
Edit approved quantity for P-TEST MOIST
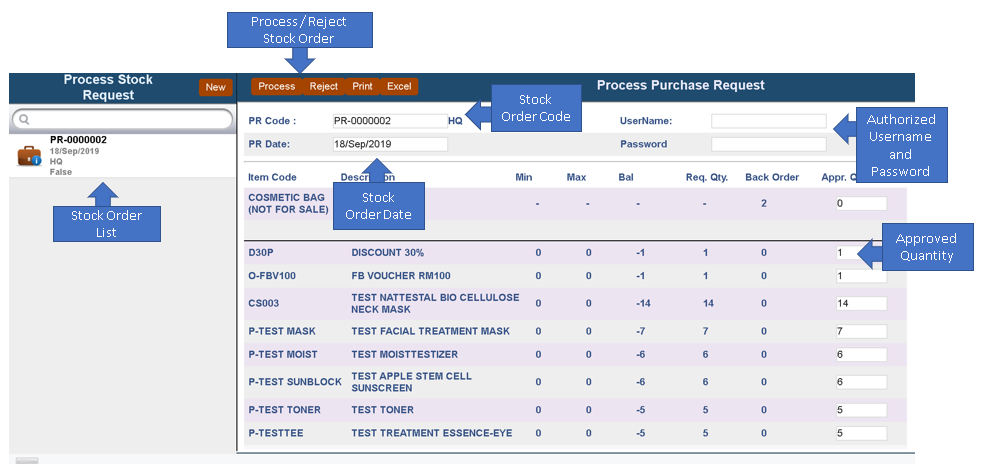pos(861,354)
